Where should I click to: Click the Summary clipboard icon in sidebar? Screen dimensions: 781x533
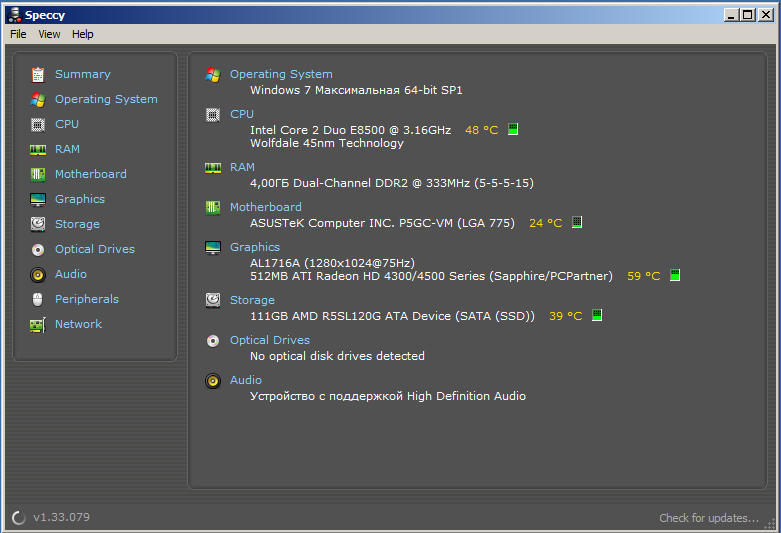pos(38,74)
